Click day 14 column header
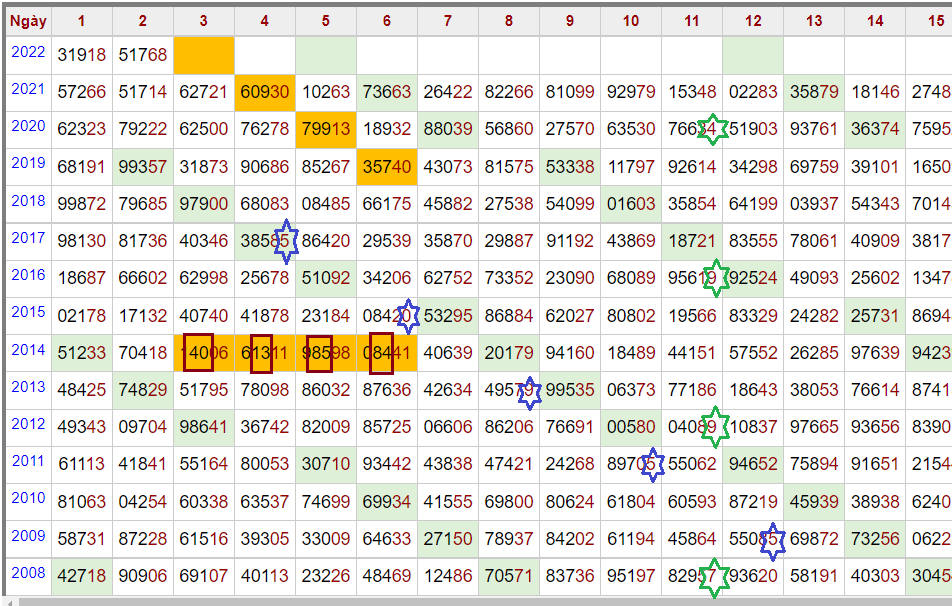This screenshot has height=606, width=952. pos(875,21)
